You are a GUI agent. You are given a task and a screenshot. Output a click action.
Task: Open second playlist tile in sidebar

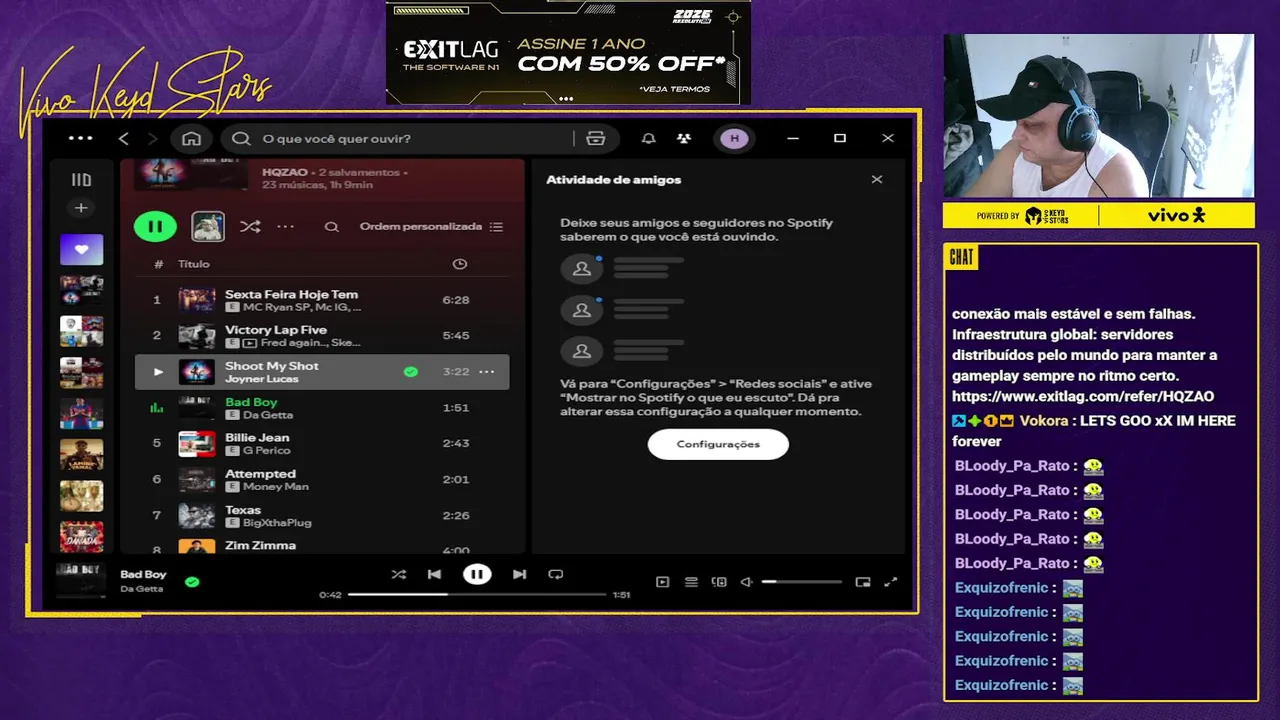81,290
